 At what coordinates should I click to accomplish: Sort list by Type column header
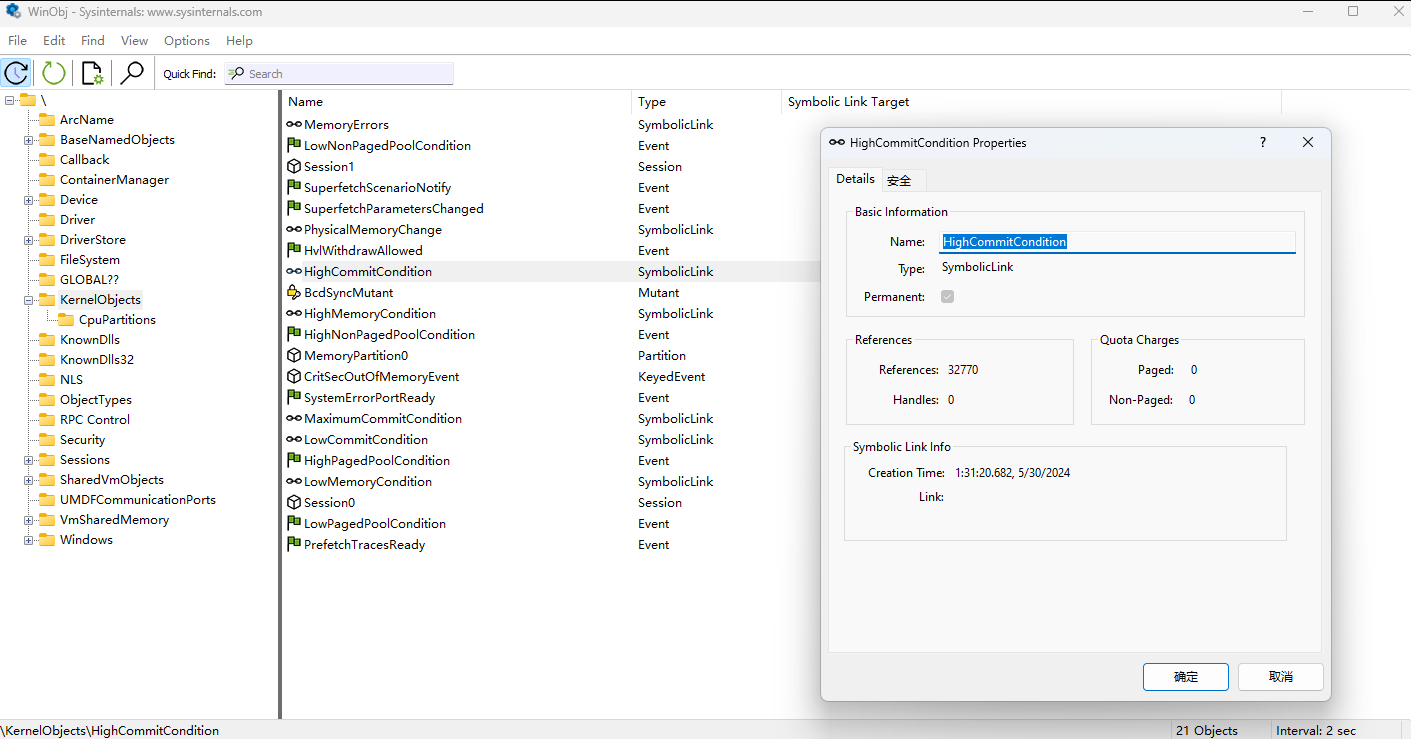[652, 102]
